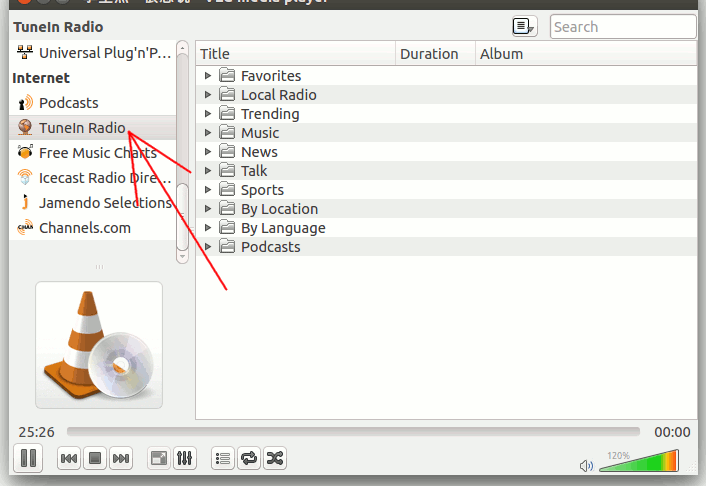Change playlist view mode button

tap(525, 27)
